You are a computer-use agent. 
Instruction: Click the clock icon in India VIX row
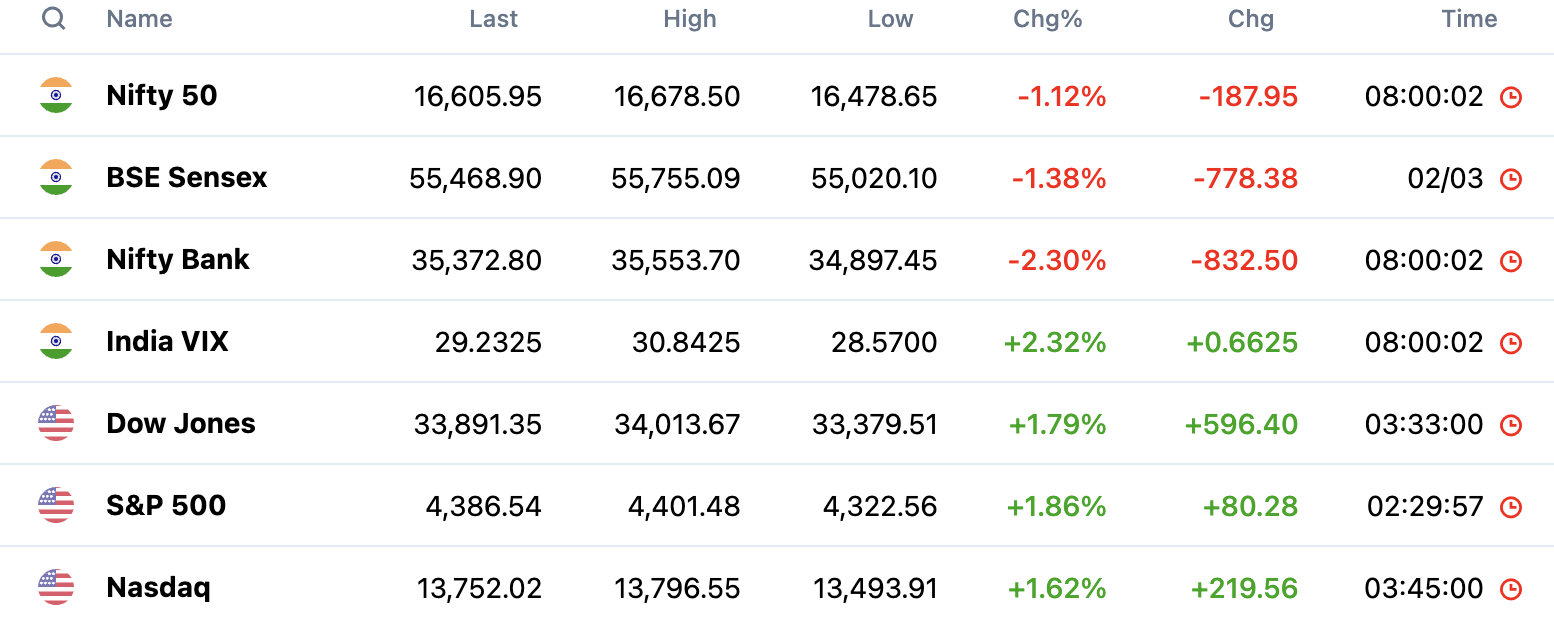[x=1511, y=343]
